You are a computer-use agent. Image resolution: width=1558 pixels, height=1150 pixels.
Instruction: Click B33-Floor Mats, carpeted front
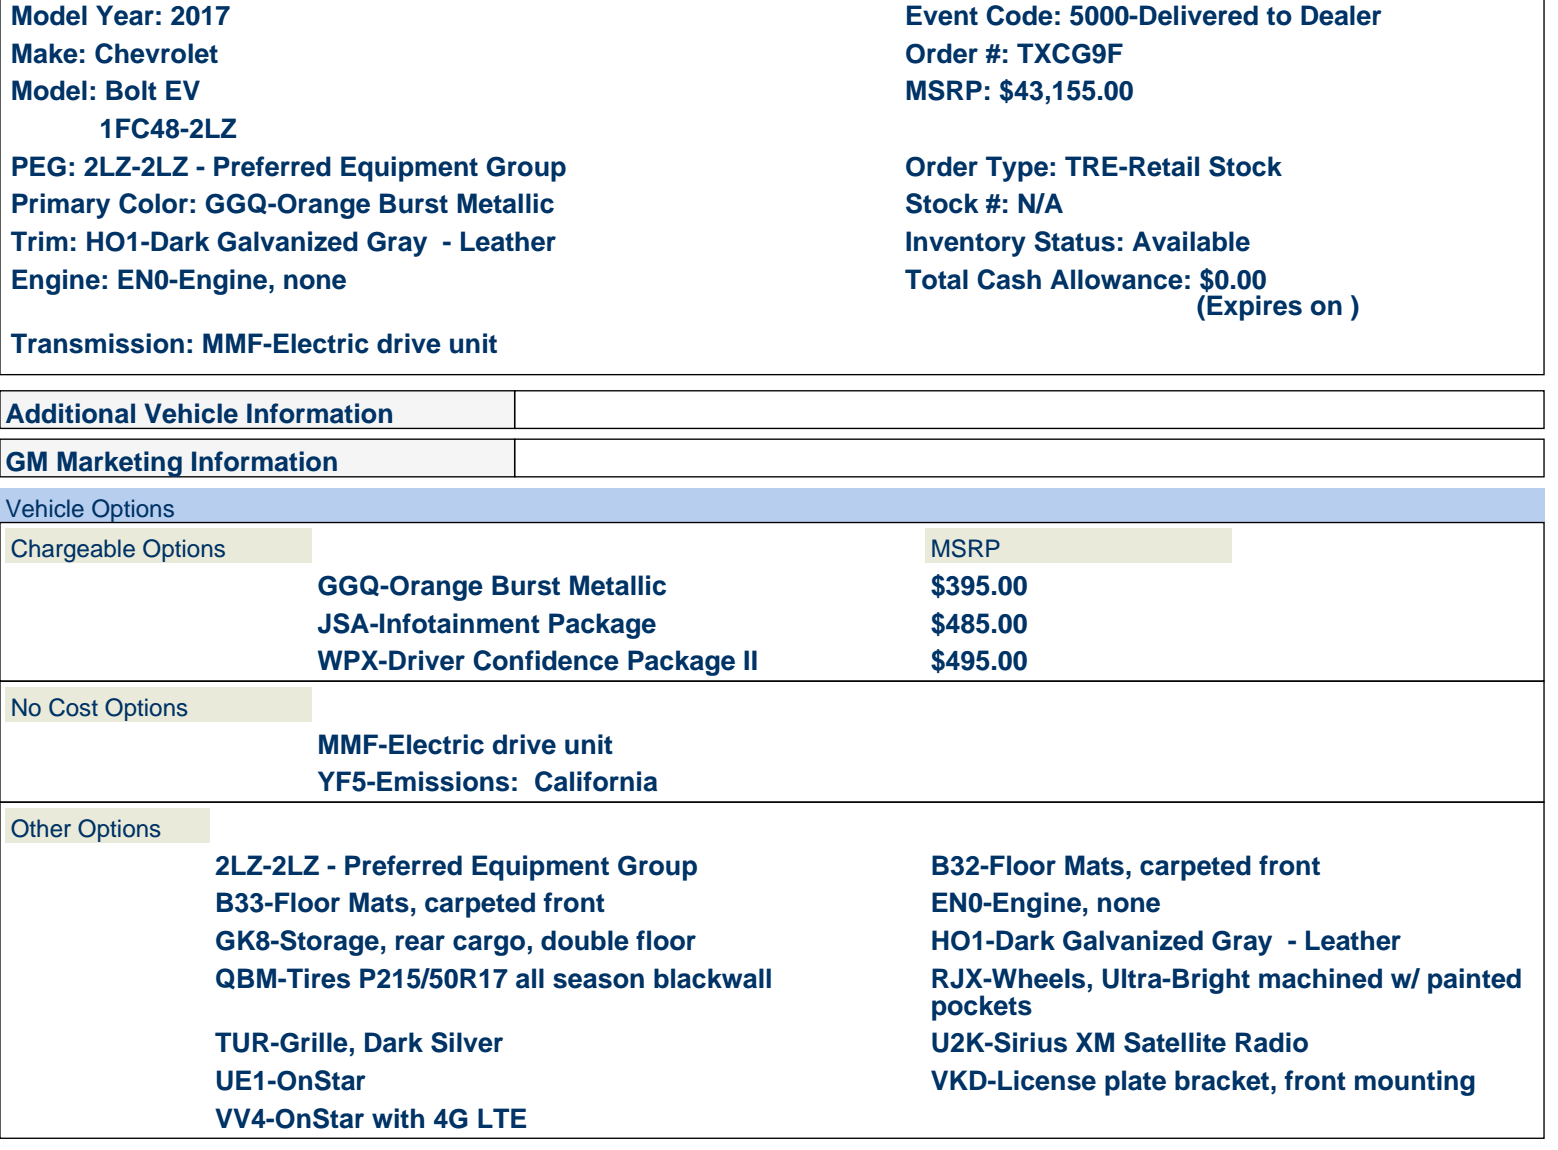pos(410,903)
